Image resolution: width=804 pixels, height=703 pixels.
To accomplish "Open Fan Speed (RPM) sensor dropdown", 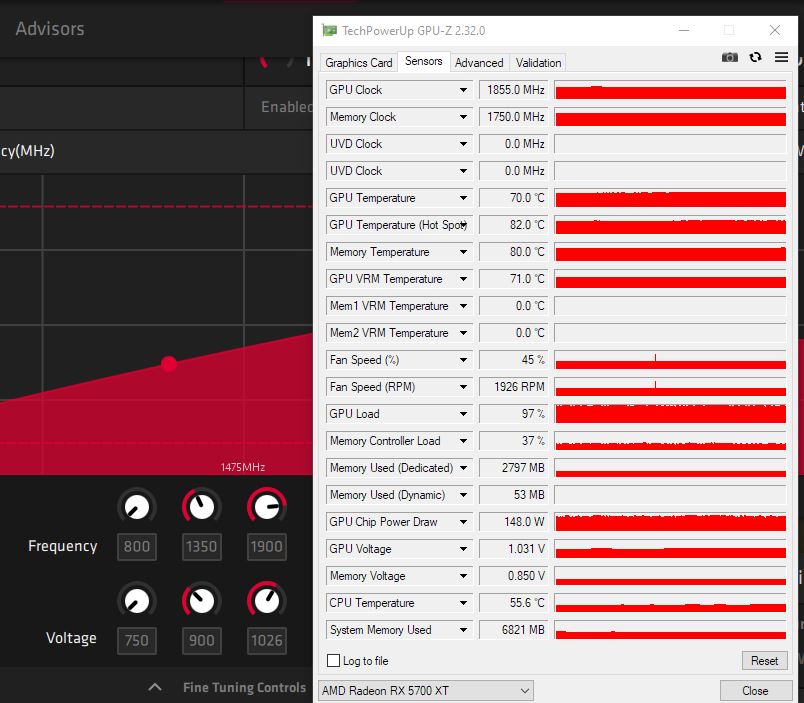I will tap(463, 387).
